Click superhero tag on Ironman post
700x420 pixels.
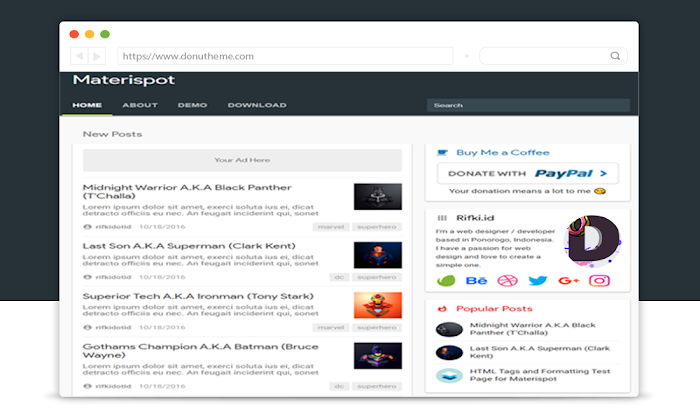click(x=377, y=328)
